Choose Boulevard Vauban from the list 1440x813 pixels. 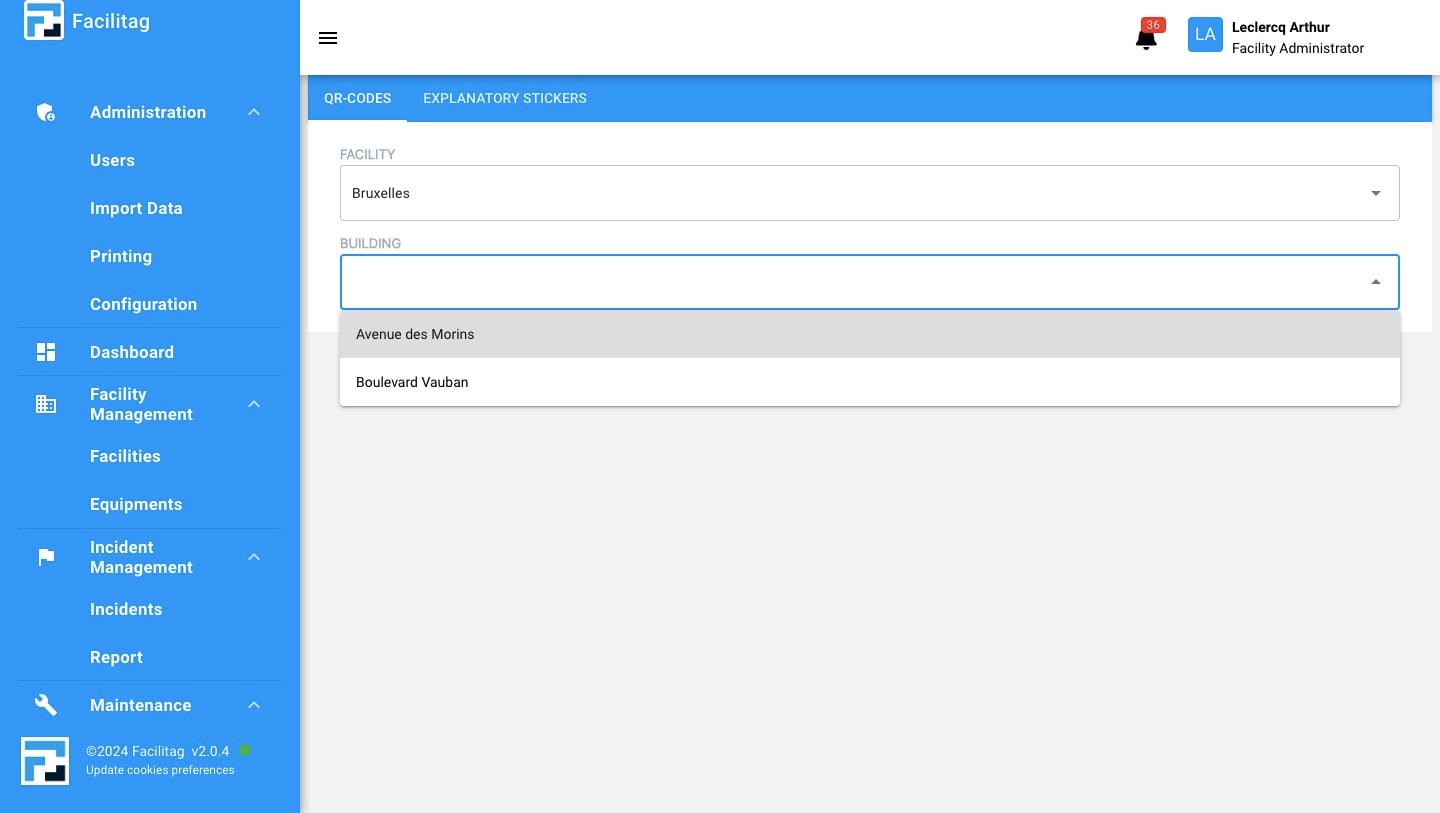point(412,382)
